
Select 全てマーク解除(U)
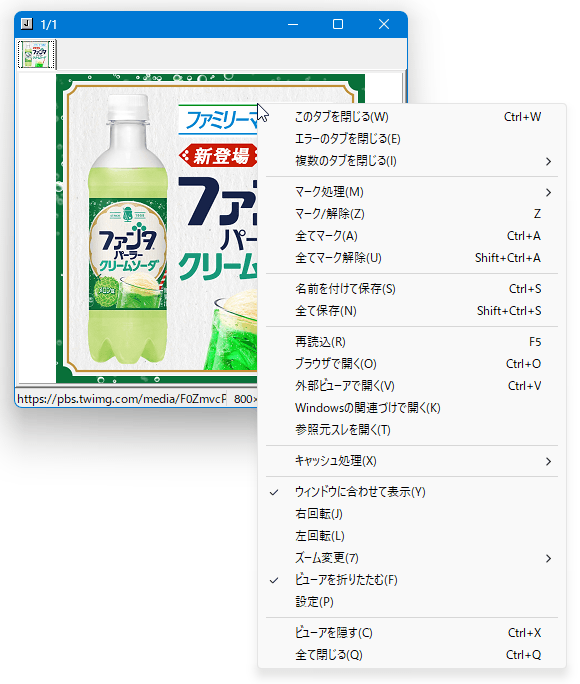coord(412,258)
